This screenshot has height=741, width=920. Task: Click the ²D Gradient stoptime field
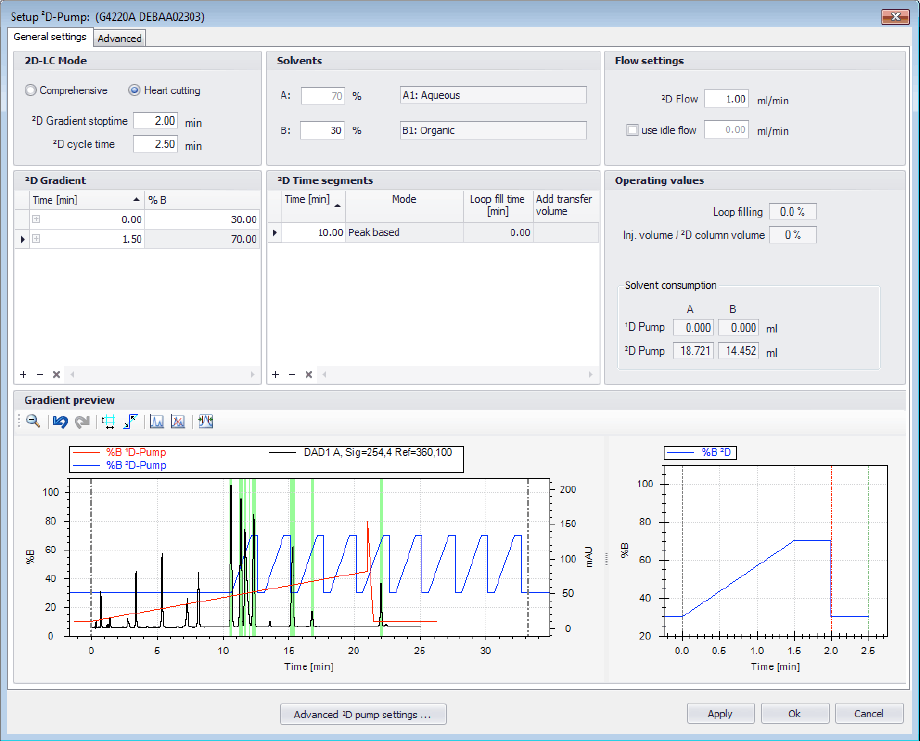(155, 121)
